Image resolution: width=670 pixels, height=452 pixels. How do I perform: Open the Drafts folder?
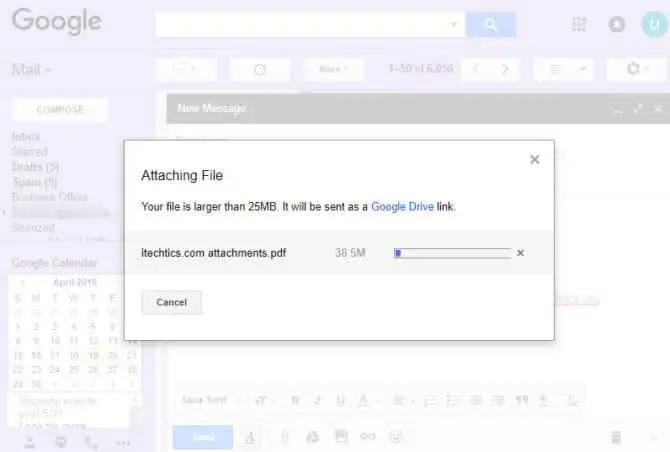(x=35, y=167)
